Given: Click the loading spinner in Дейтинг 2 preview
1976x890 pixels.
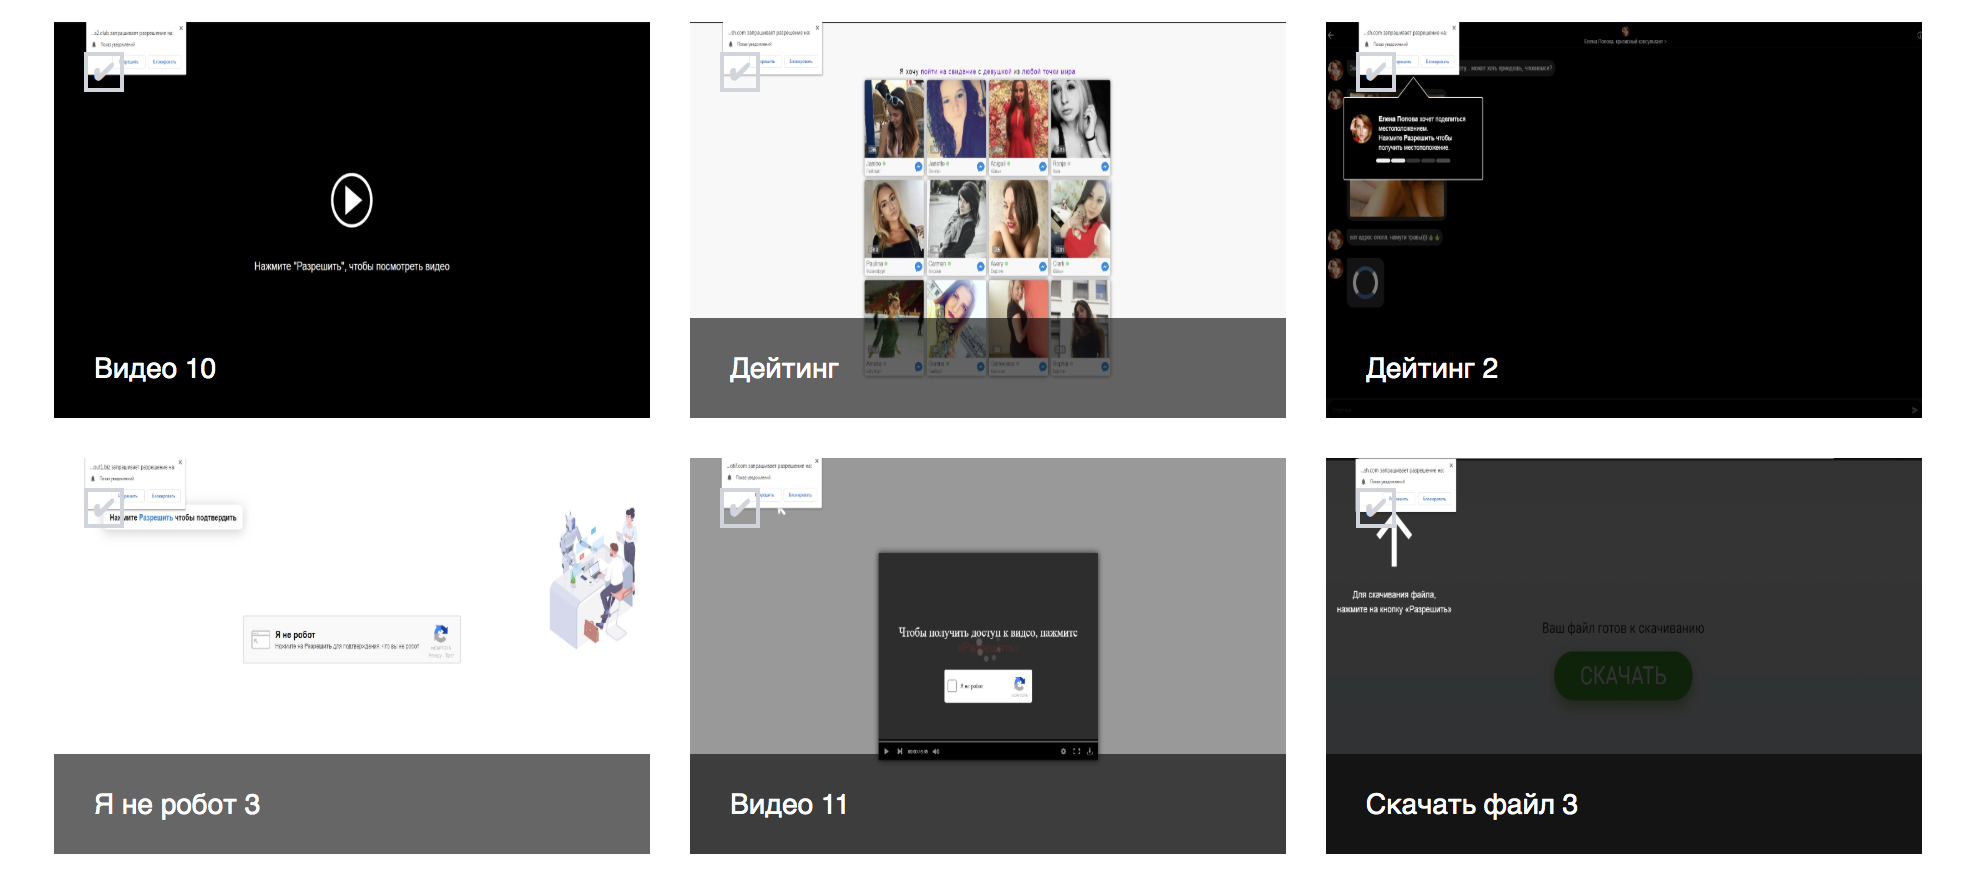Looking at the screenshot, I should coord(1365,283).
